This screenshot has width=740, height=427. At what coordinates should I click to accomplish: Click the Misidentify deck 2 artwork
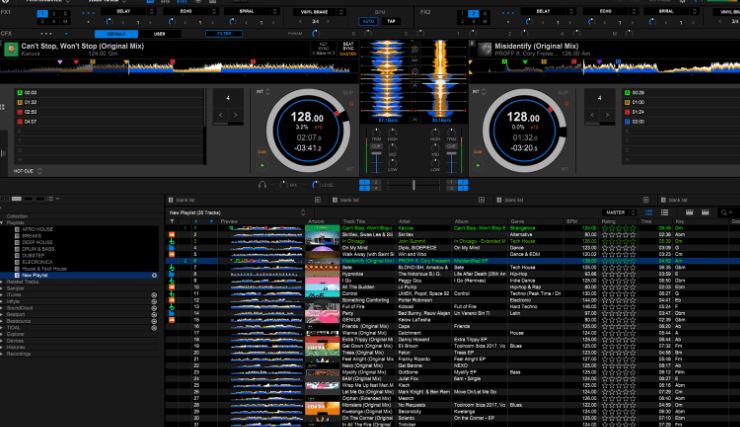click(484, 49)
